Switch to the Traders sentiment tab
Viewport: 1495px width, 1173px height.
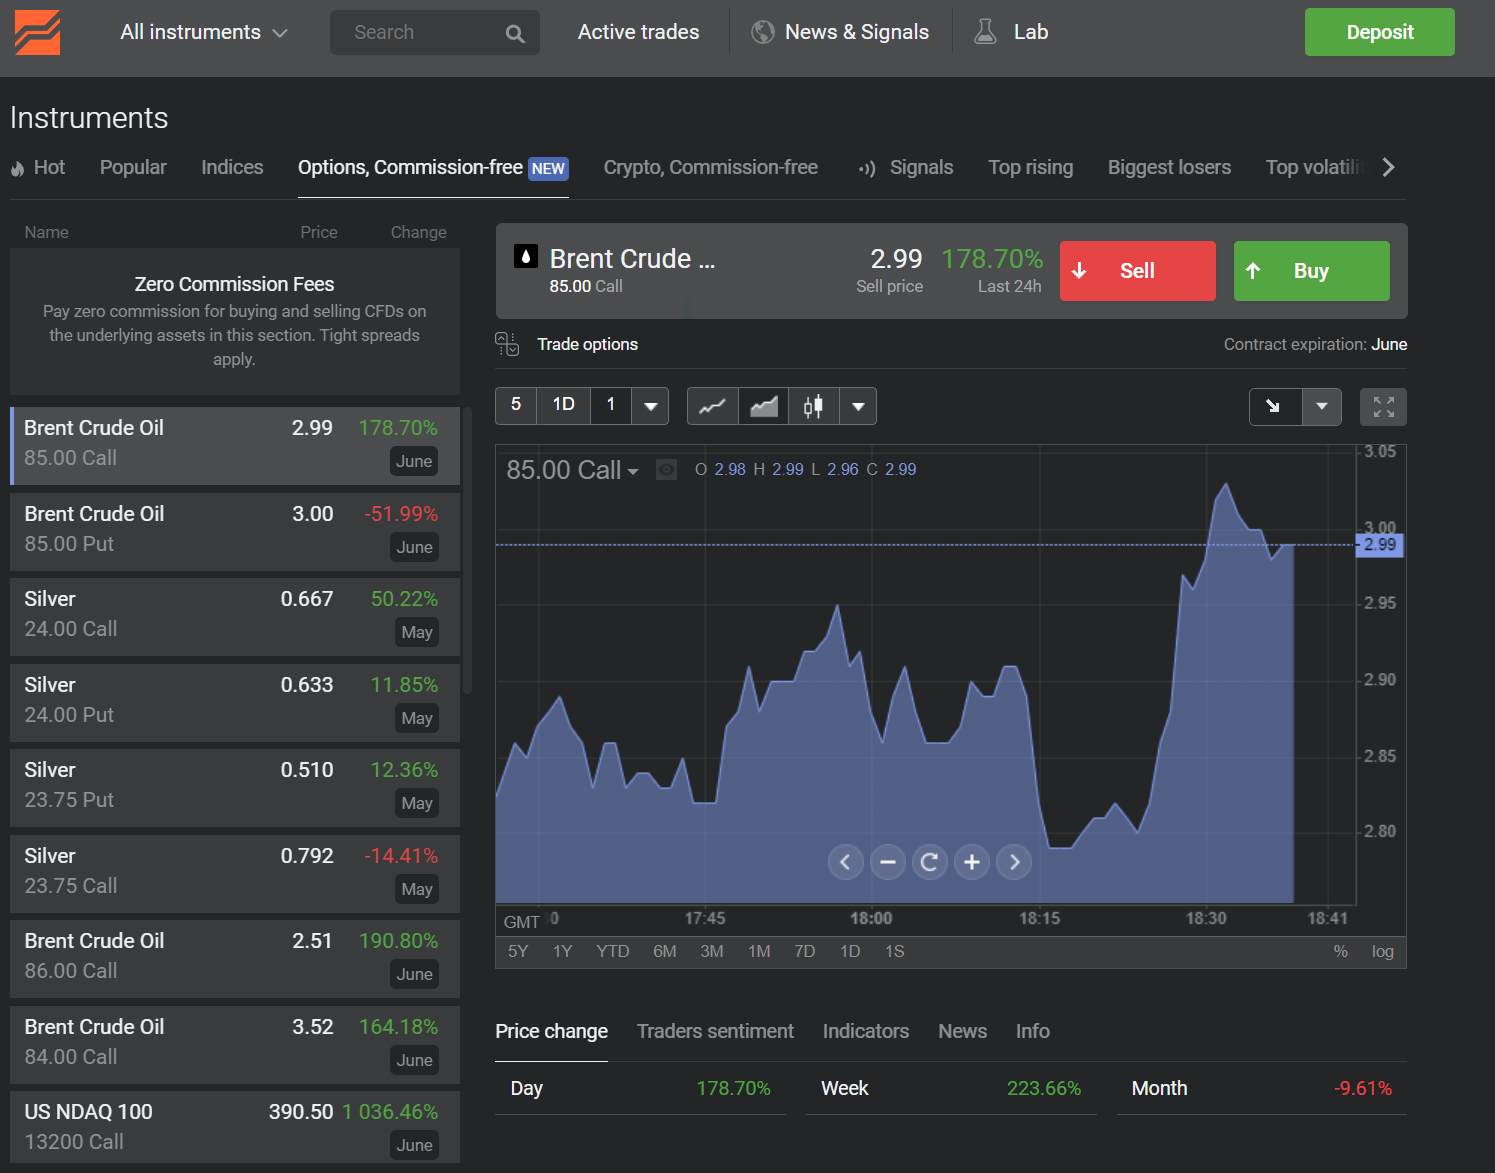point(715,1031)
